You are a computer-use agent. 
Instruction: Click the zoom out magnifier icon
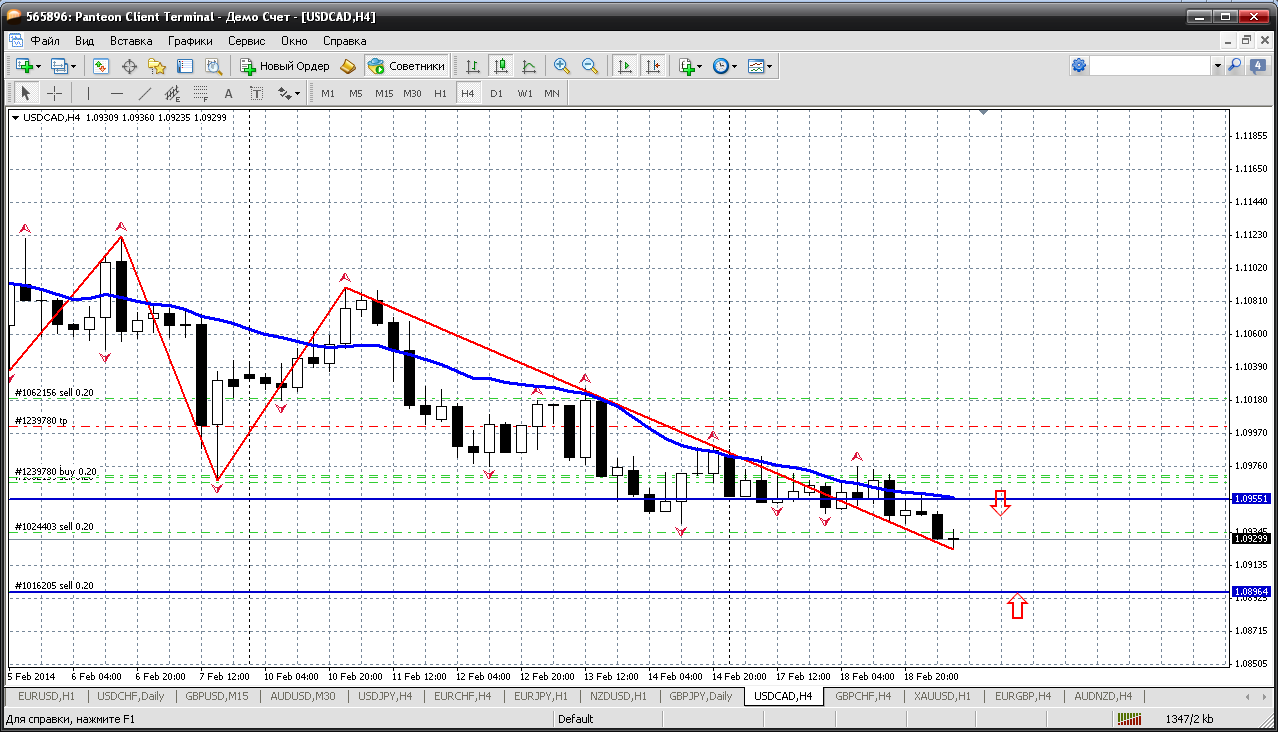pyautogui.click(x=590, y=66)
